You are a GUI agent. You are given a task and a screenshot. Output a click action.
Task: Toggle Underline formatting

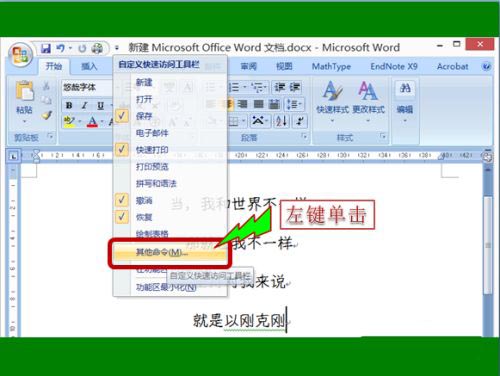[x=100, y=106]
